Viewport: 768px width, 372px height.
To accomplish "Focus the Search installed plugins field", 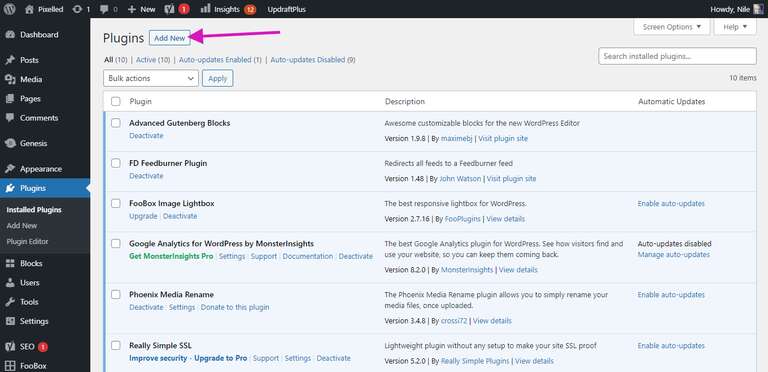I will point(677,56).
